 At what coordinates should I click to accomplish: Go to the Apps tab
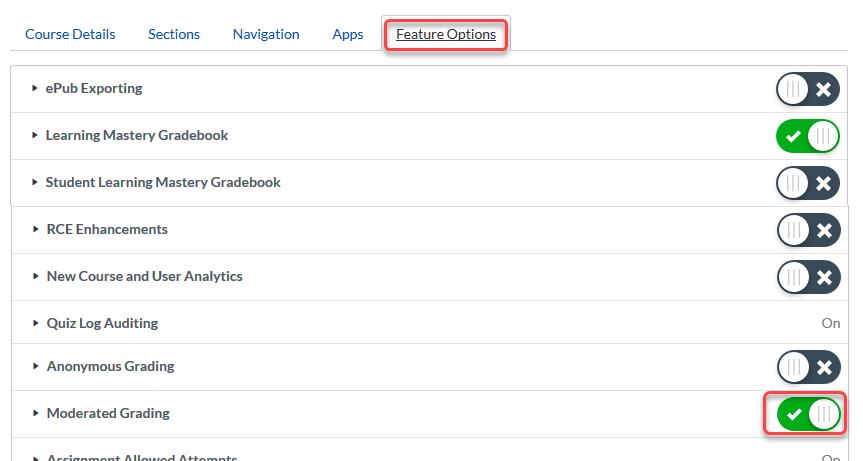pos(348,34)
